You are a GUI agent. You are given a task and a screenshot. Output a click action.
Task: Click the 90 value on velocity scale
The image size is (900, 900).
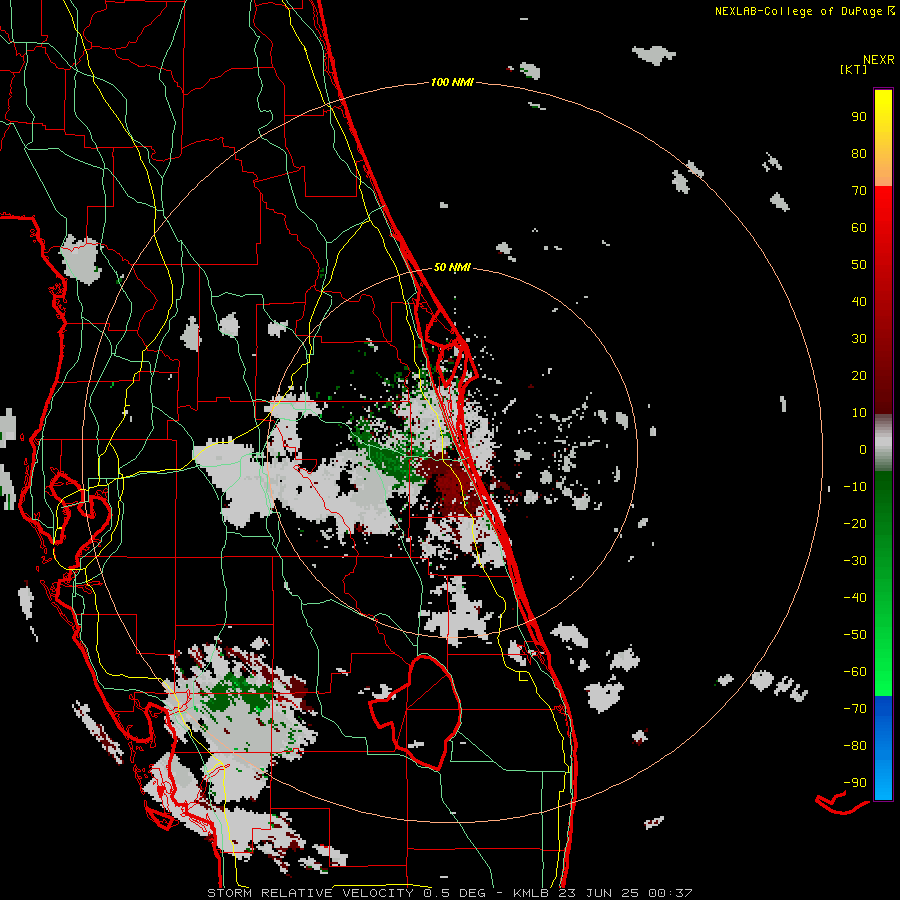(x=859, y=117)
